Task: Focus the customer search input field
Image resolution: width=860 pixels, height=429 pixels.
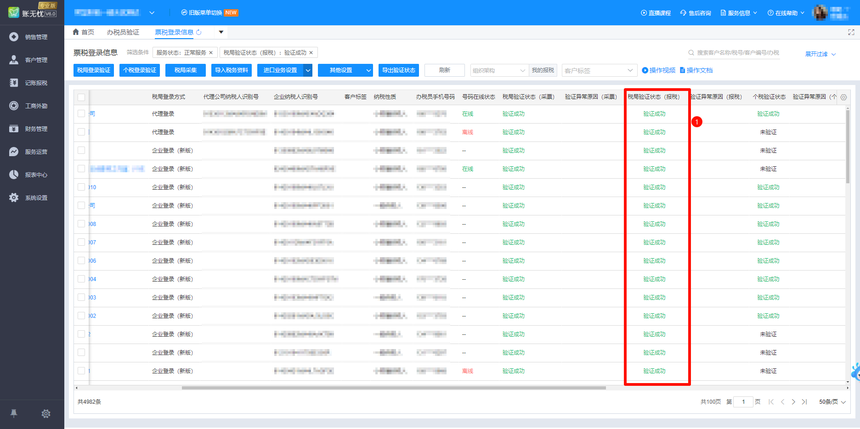Action: (x=734, y=53)
